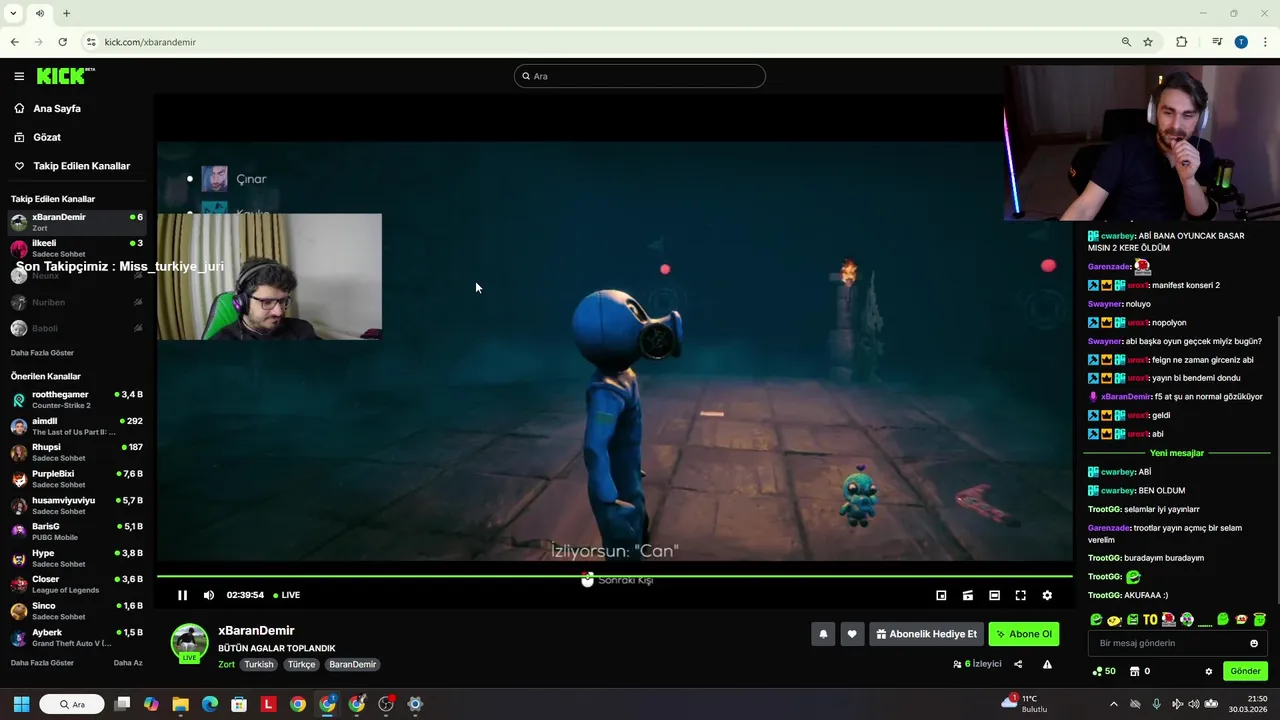Click the Türkçe tag
The width and height of the screenshot is (1280, 720).
pyautogui.click(x=301, y=664)
